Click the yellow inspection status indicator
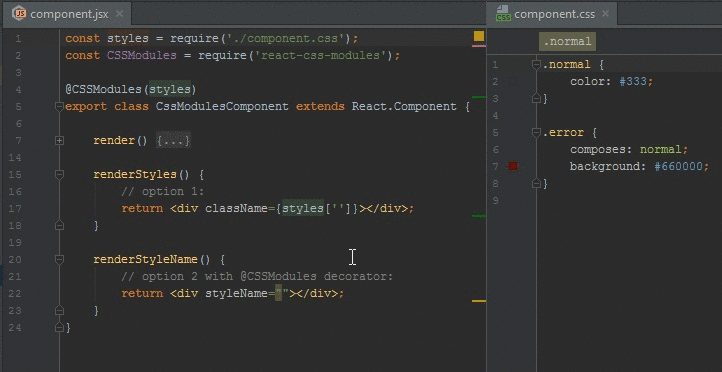The image size is (722, 372). coord(479,36)
